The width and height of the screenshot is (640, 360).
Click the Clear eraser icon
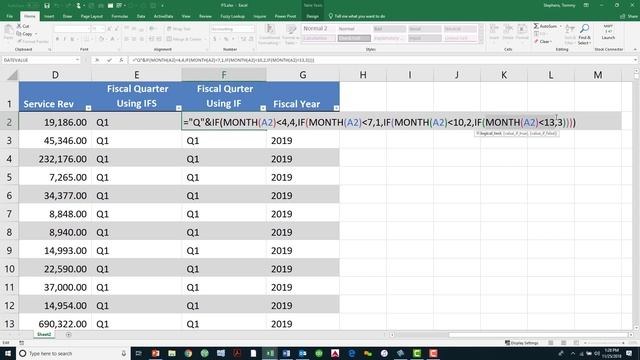coord(536,42)
